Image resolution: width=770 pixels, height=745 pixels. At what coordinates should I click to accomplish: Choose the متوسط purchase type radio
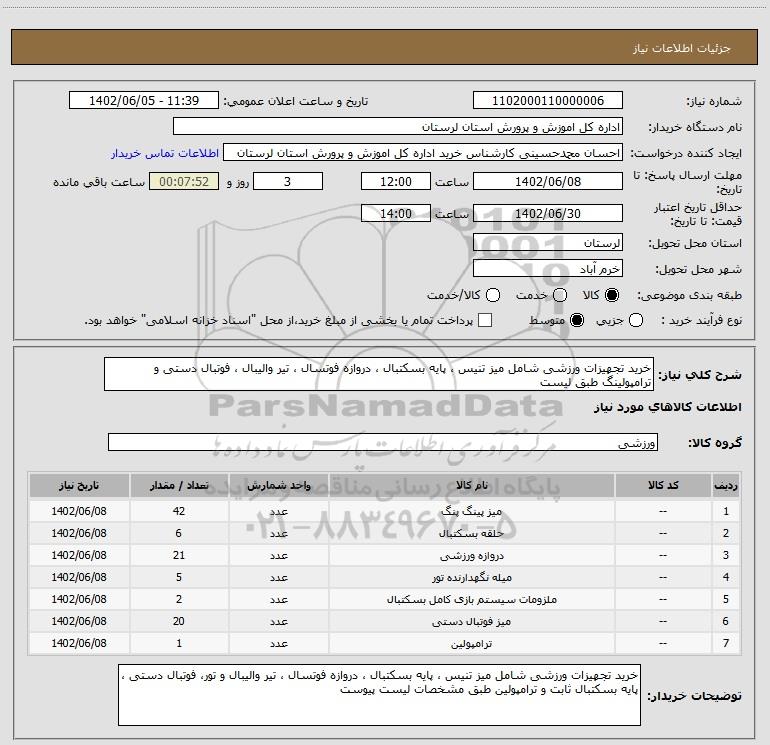pos(577,320)
